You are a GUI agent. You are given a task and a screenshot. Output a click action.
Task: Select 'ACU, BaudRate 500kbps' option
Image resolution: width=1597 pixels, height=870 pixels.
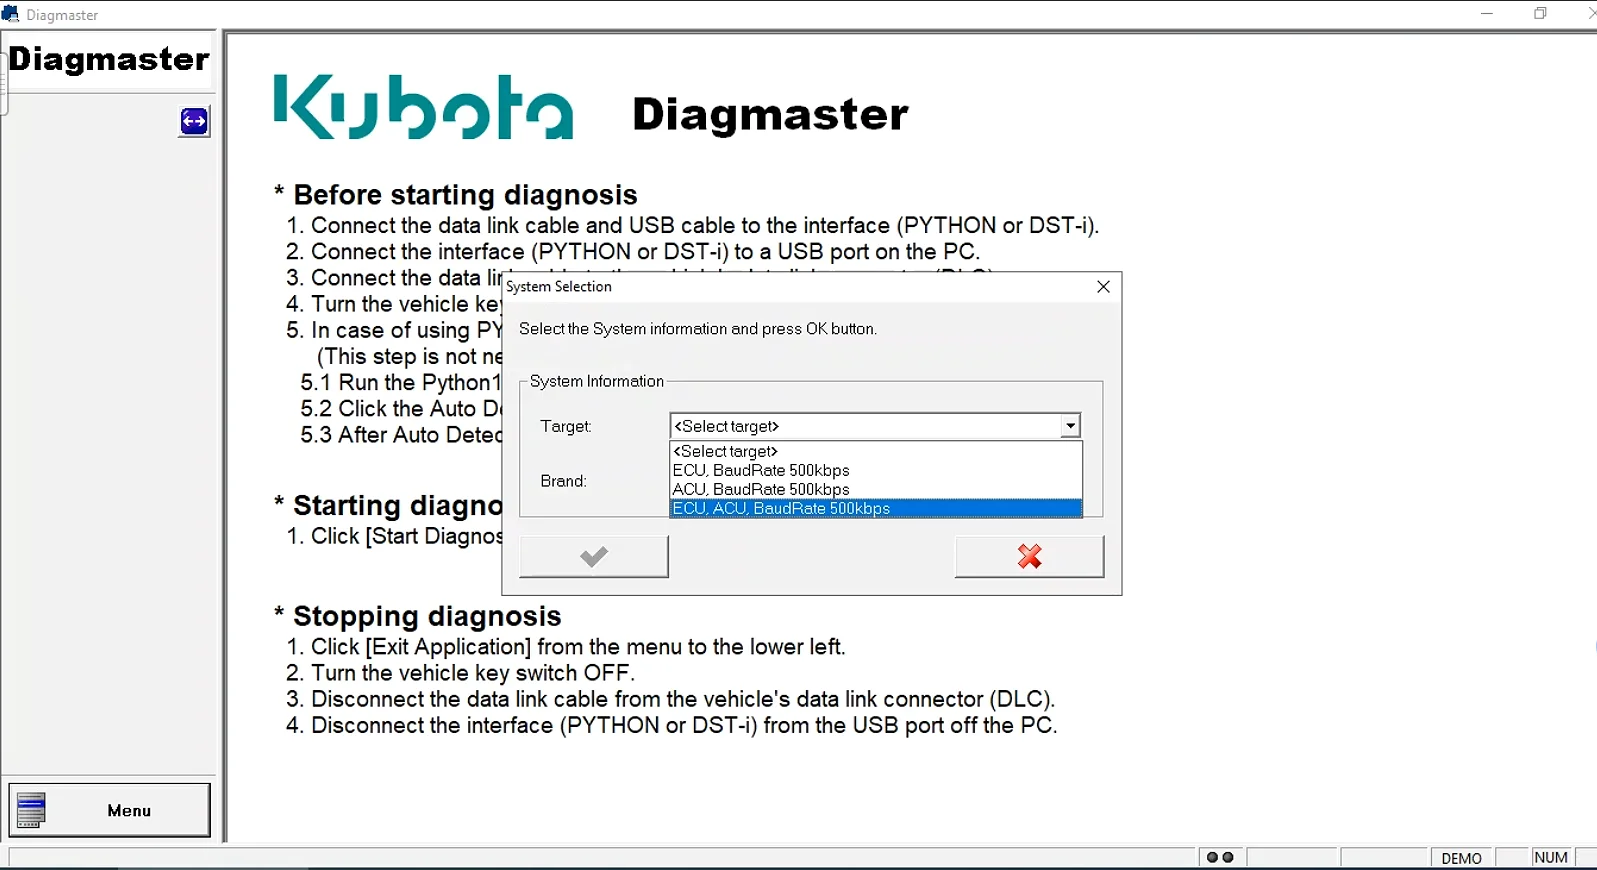tap(876, 489)
